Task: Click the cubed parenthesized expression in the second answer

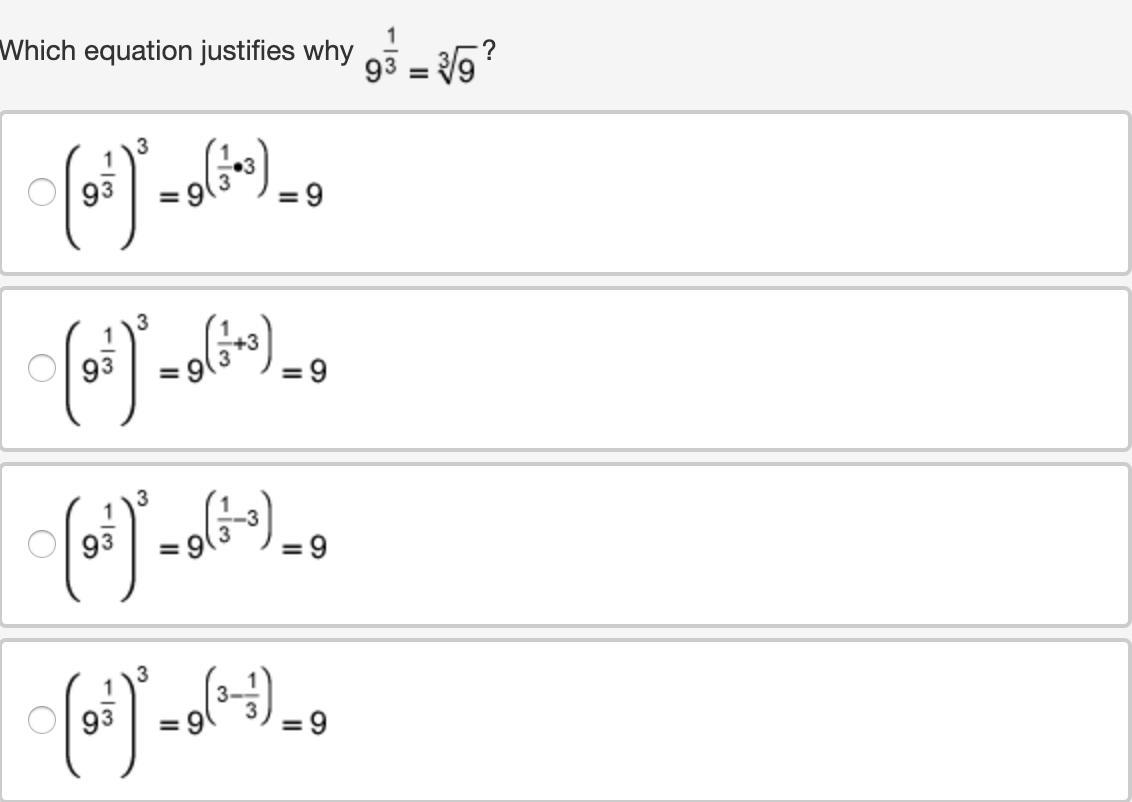Action: 102,369
